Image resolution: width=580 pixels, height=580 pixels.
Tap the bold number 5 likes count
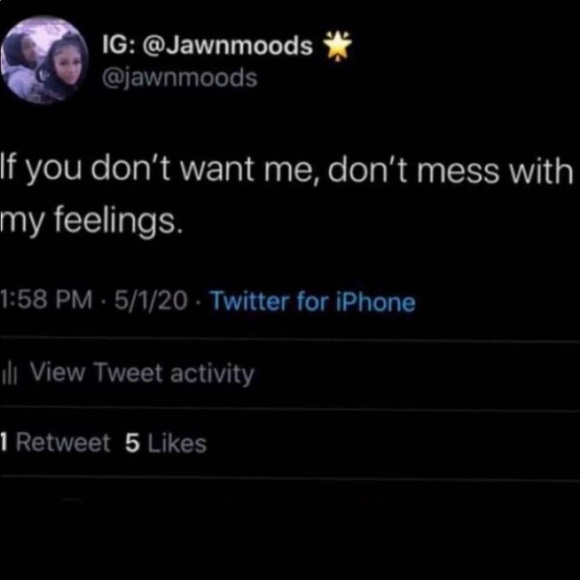point(132,443)
